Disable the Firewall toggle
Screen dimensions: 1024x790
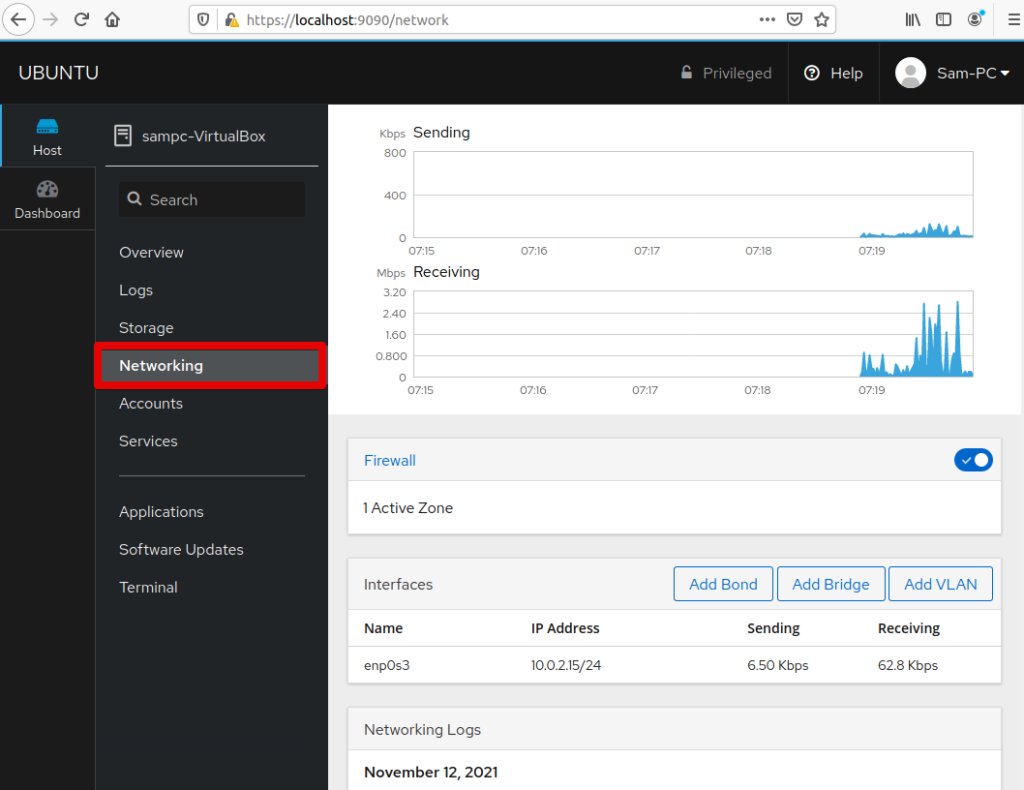pos(973,460)
